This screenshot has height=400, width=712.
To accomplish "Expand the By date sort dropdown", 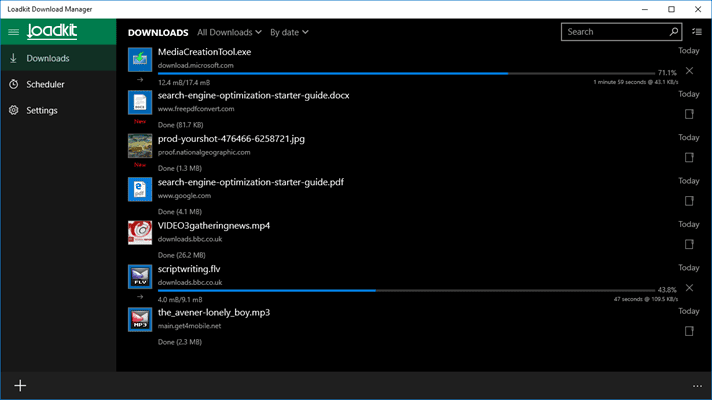I will tap(289, 32).
